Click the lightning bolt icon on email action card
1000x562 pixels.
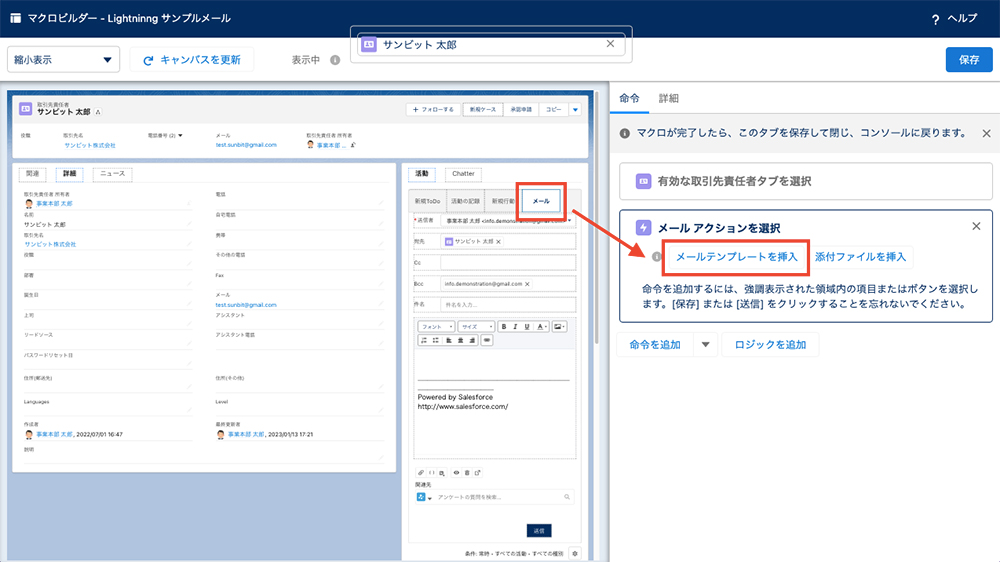(643, 228)
